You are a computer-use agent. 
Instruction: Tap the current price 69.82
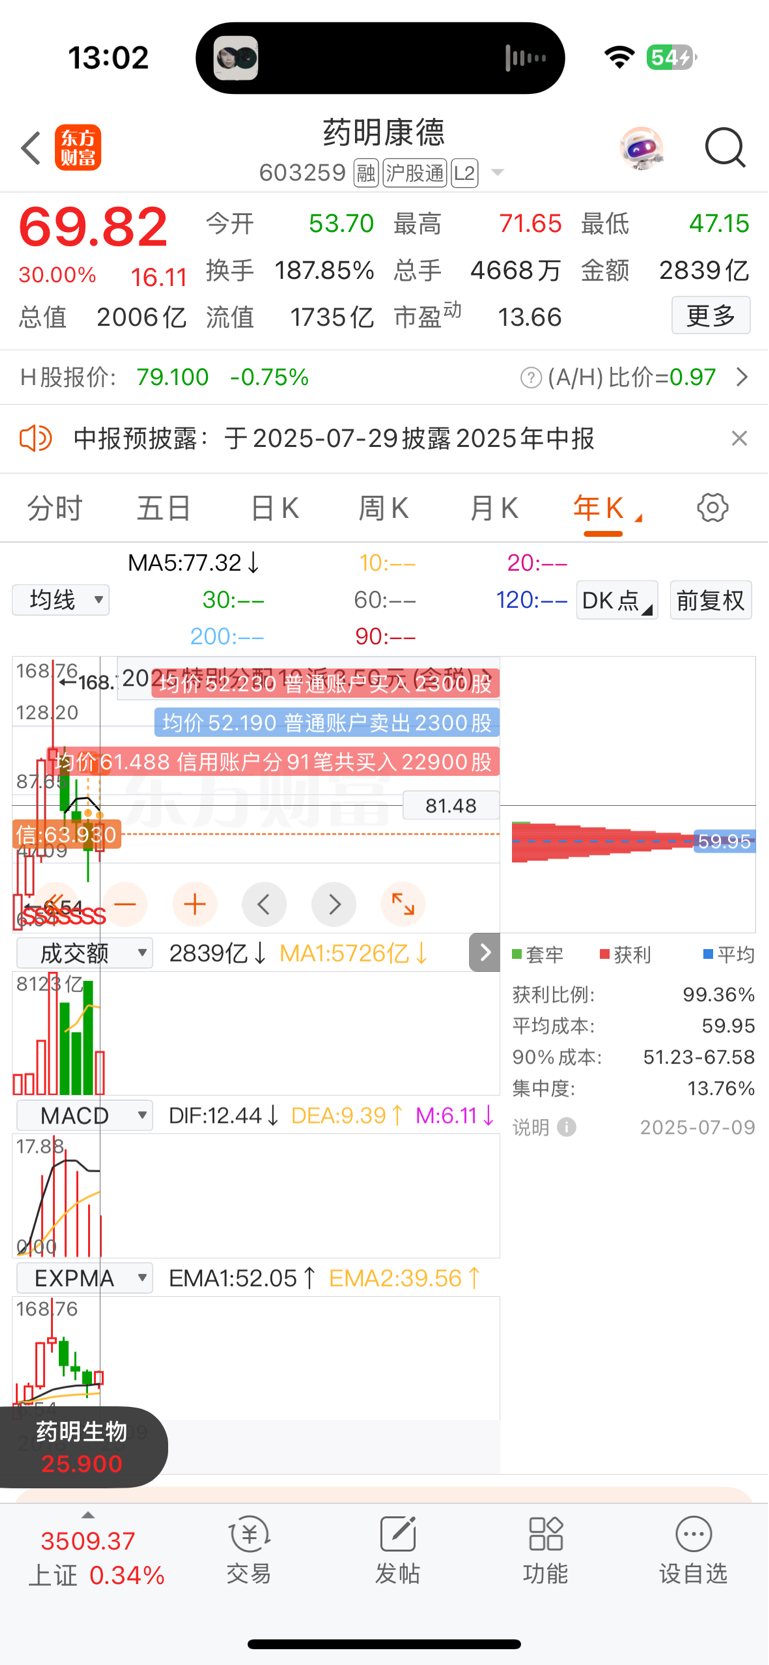click(x=93, y=227)
